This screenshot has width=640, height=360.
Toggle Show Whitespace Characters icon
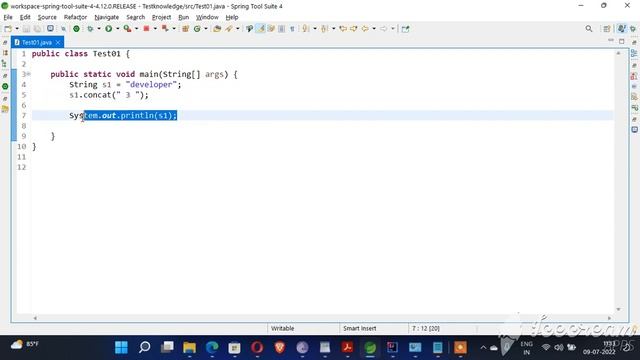292,29
